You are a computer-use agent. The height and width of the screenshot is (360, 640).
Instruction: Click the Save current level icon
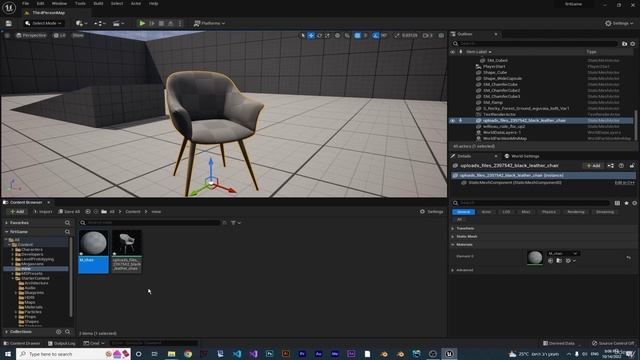(9, 23)
